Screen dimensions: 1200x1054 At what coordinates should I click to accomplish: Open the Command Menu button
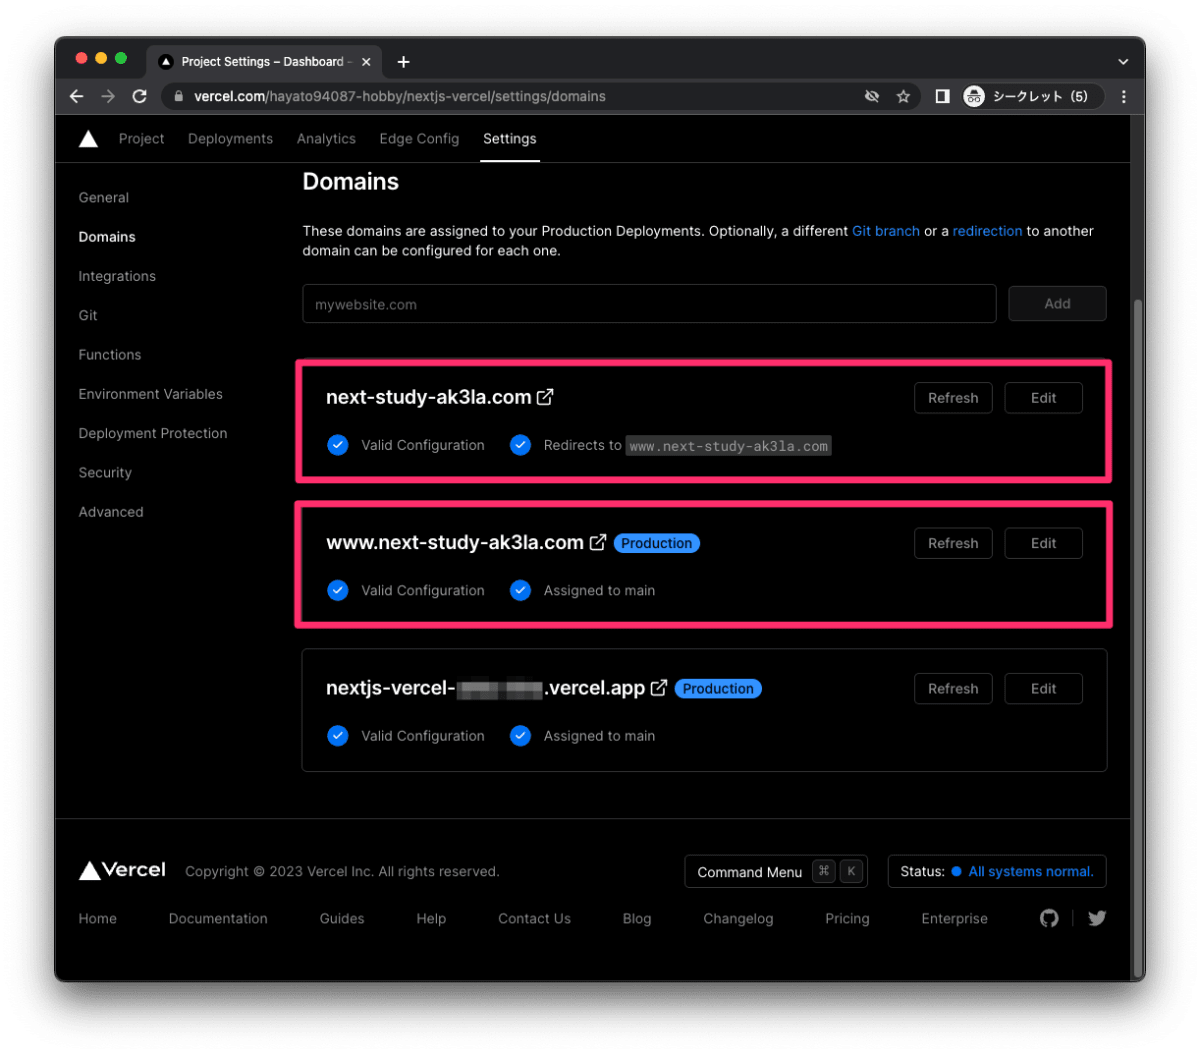(775, 871)
